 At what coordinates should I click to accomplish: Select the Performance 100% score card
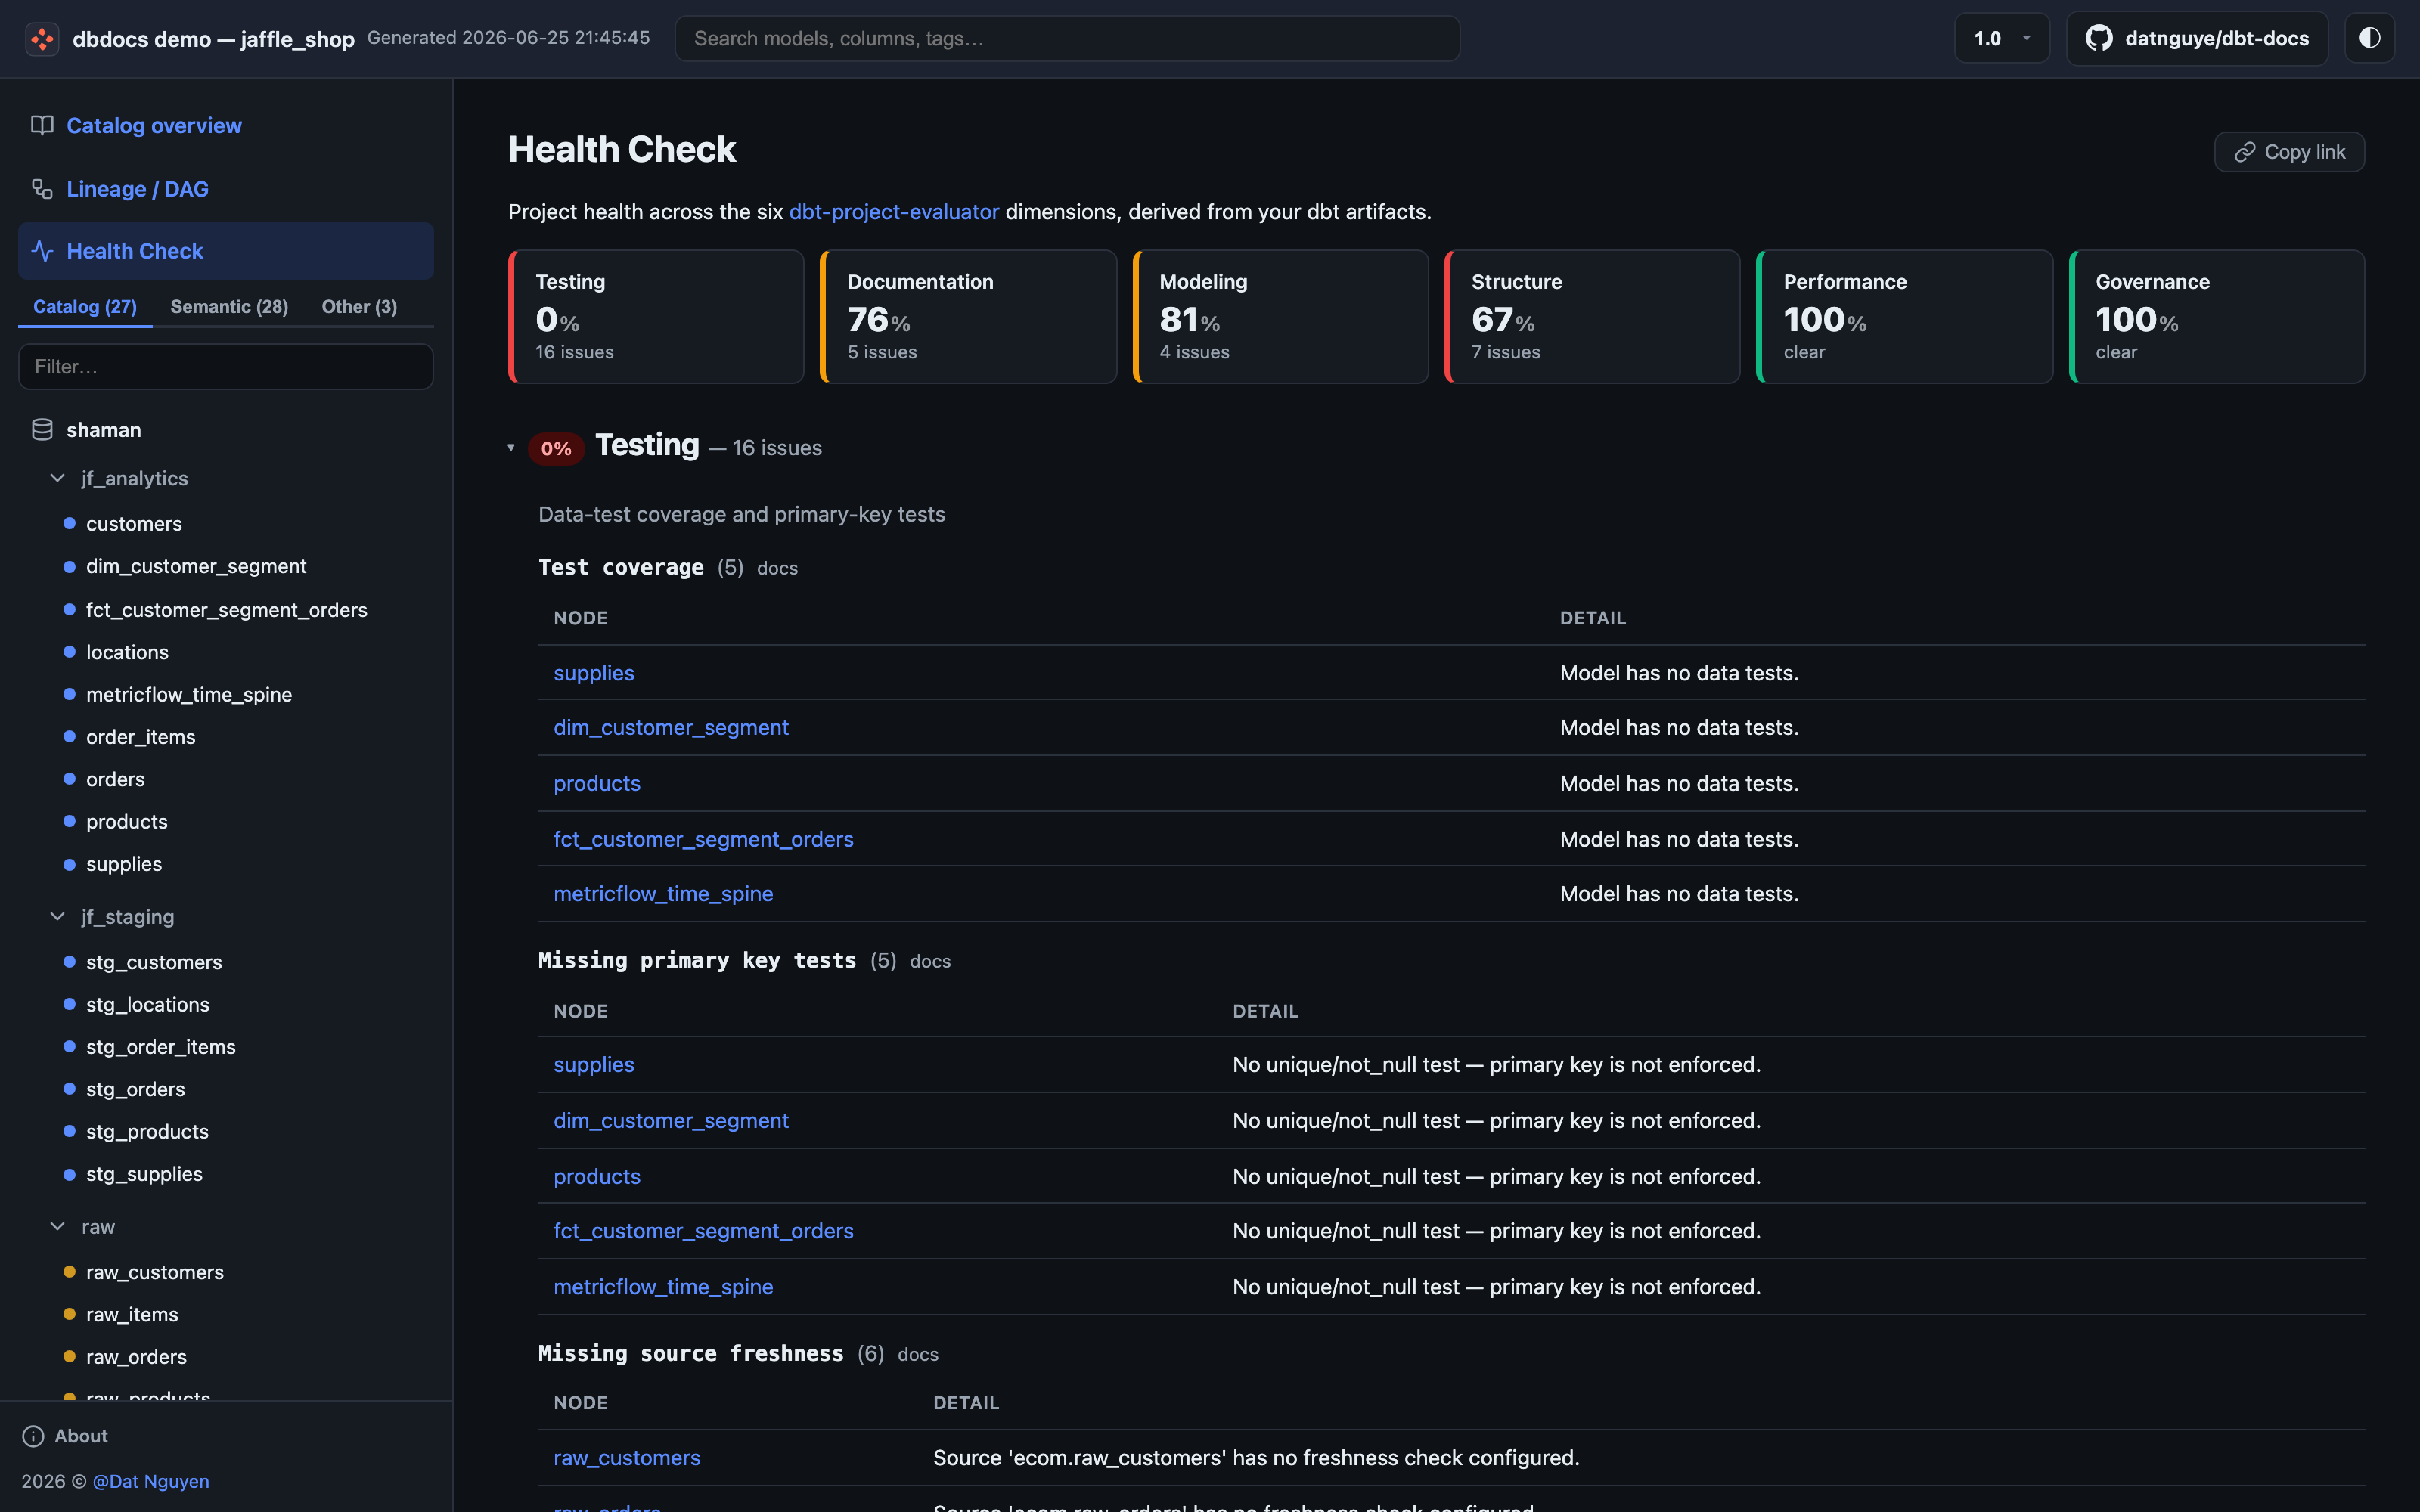(1904, 317)
